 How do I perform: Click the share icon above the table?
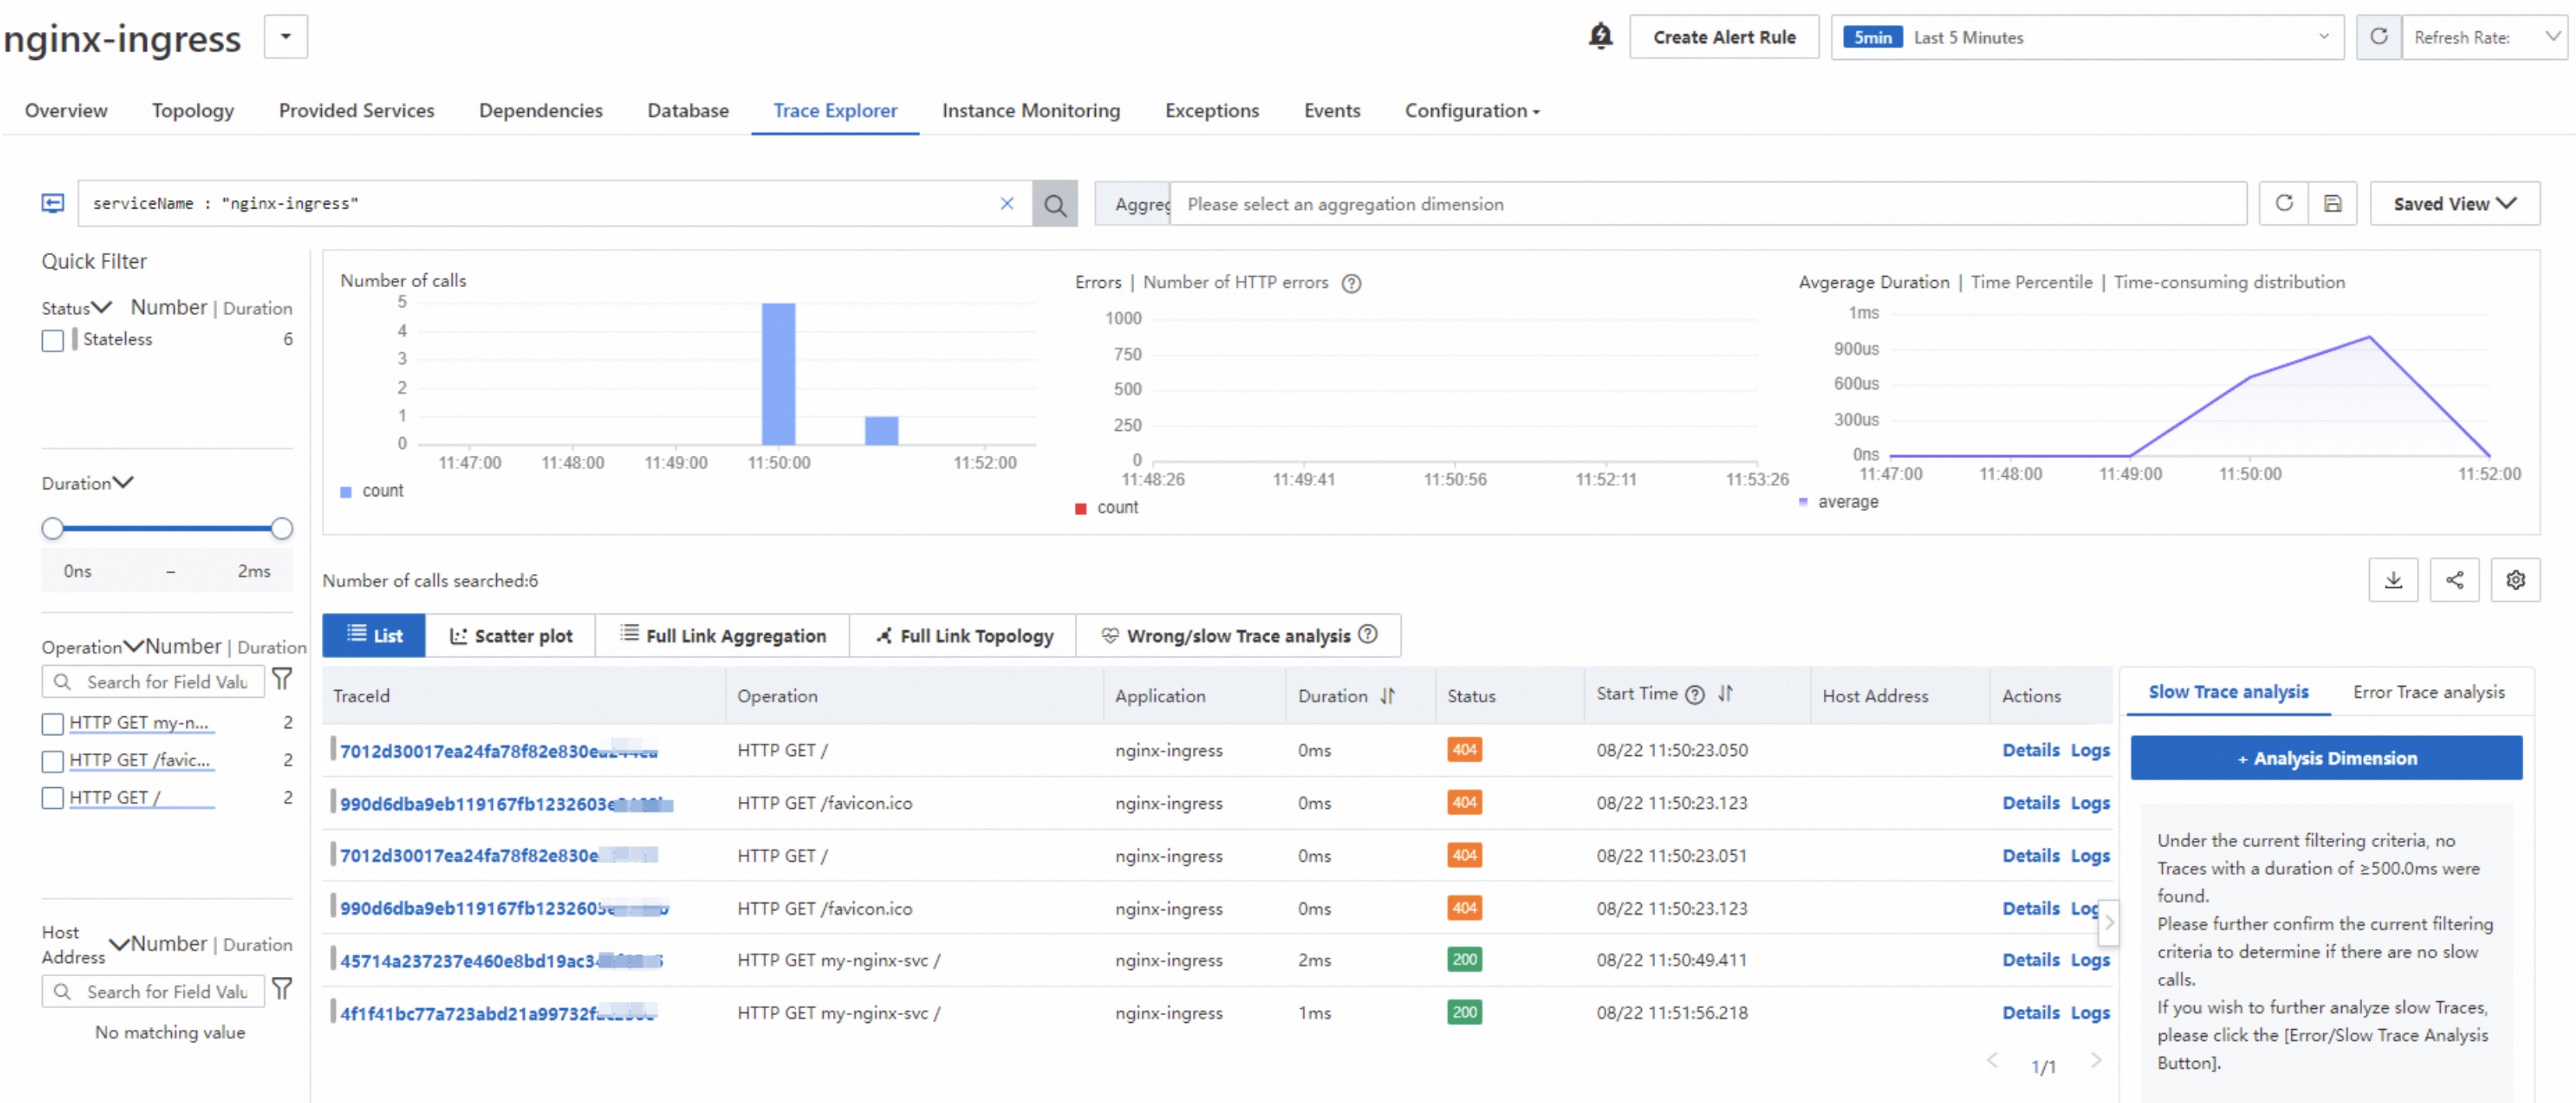2454,580
